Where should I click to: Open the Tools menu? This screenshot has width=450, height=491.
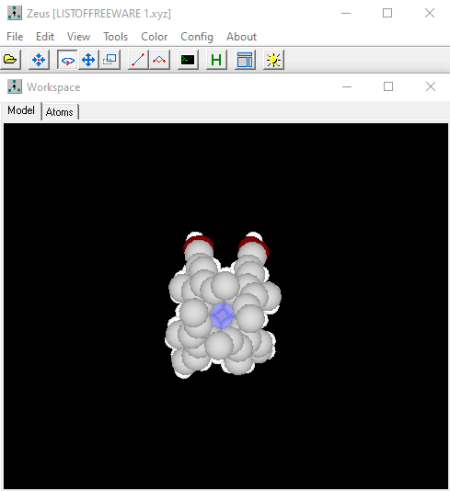point(115,37)
